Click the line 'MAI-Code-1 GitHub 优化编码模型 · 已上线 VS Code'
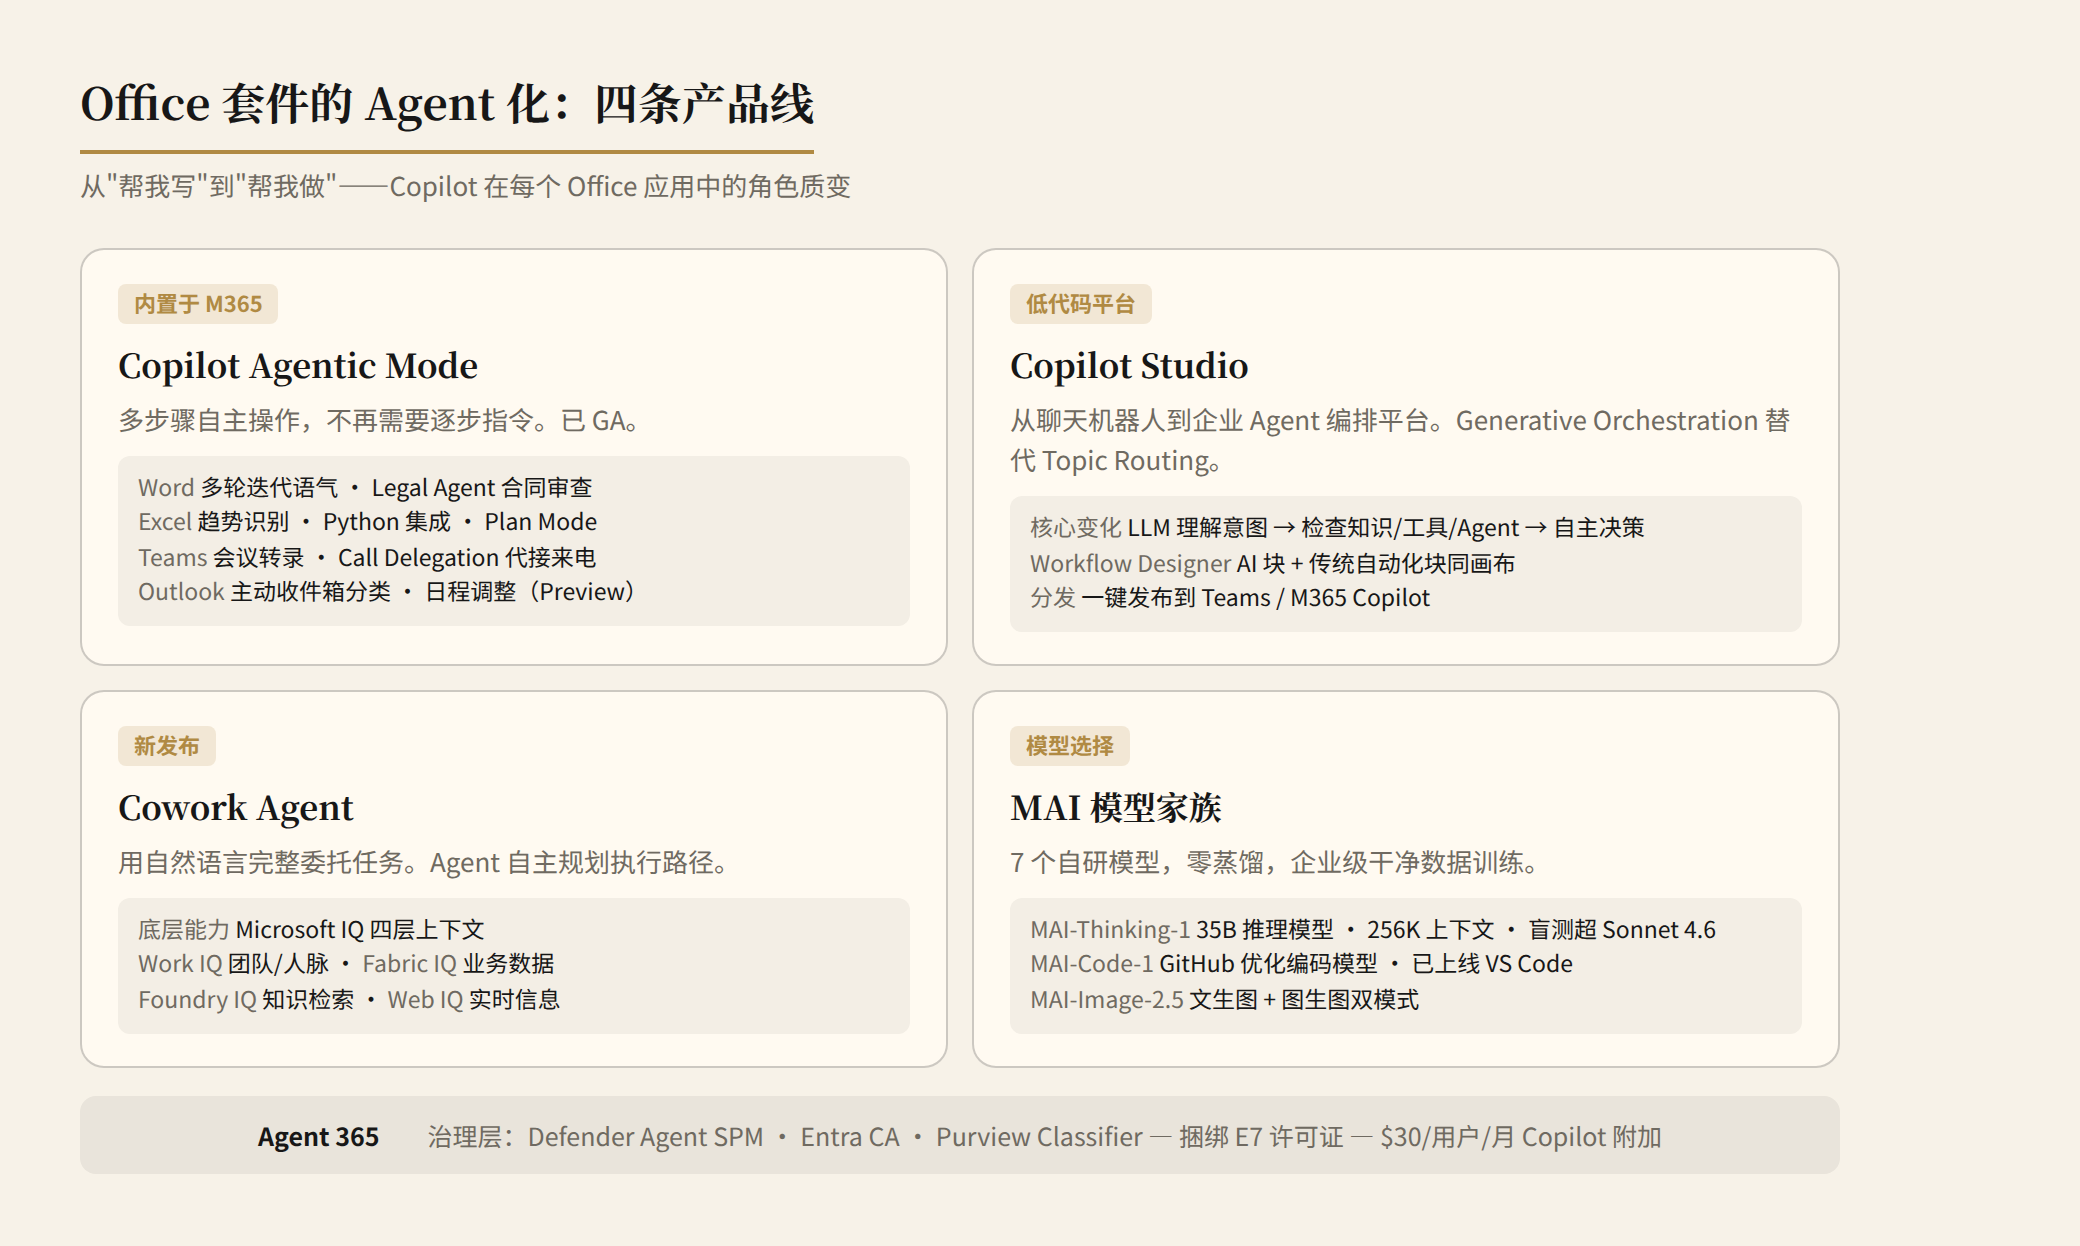Viewport: 2080px width, 1246px height. 1301,964
